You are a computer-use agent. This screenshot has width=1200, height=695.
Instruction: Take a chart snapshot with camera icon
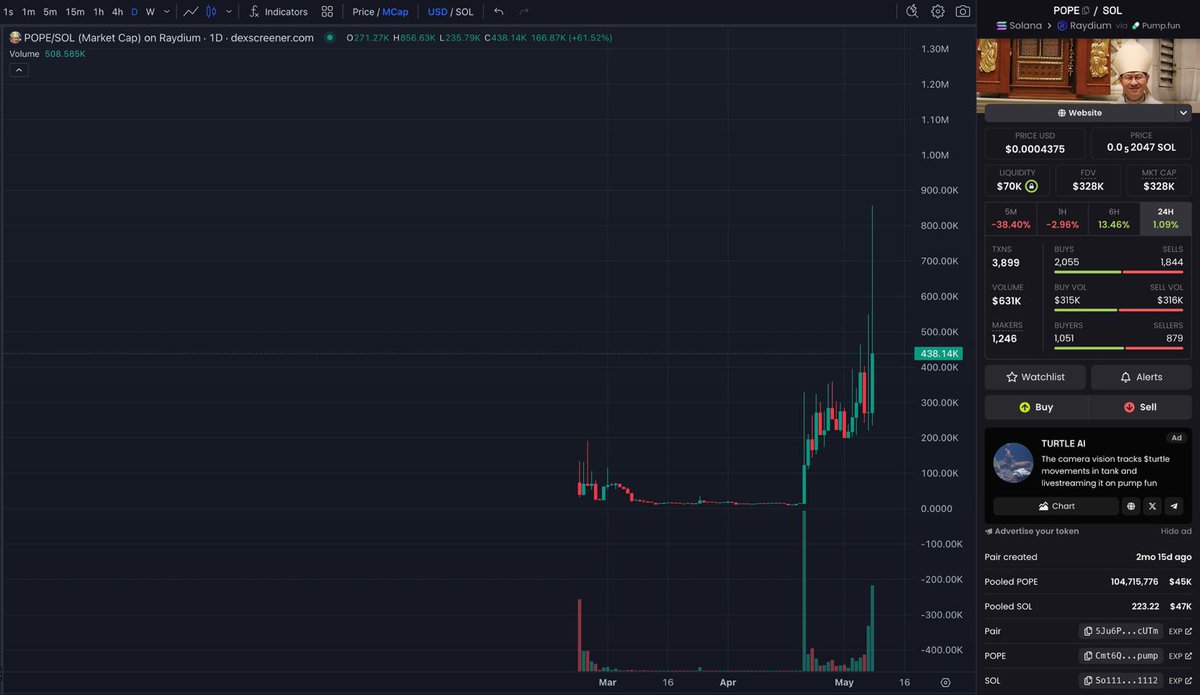(x=962, y=12)
